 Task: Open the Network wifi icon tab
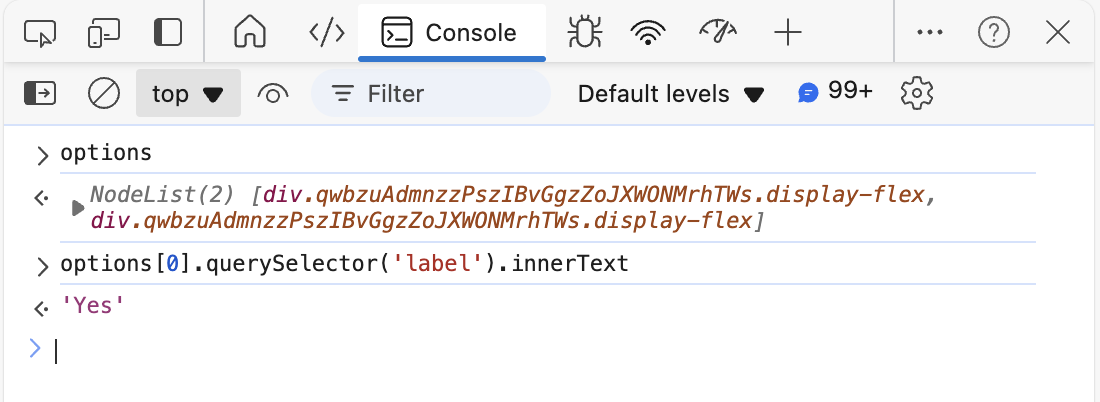(648, 33)
